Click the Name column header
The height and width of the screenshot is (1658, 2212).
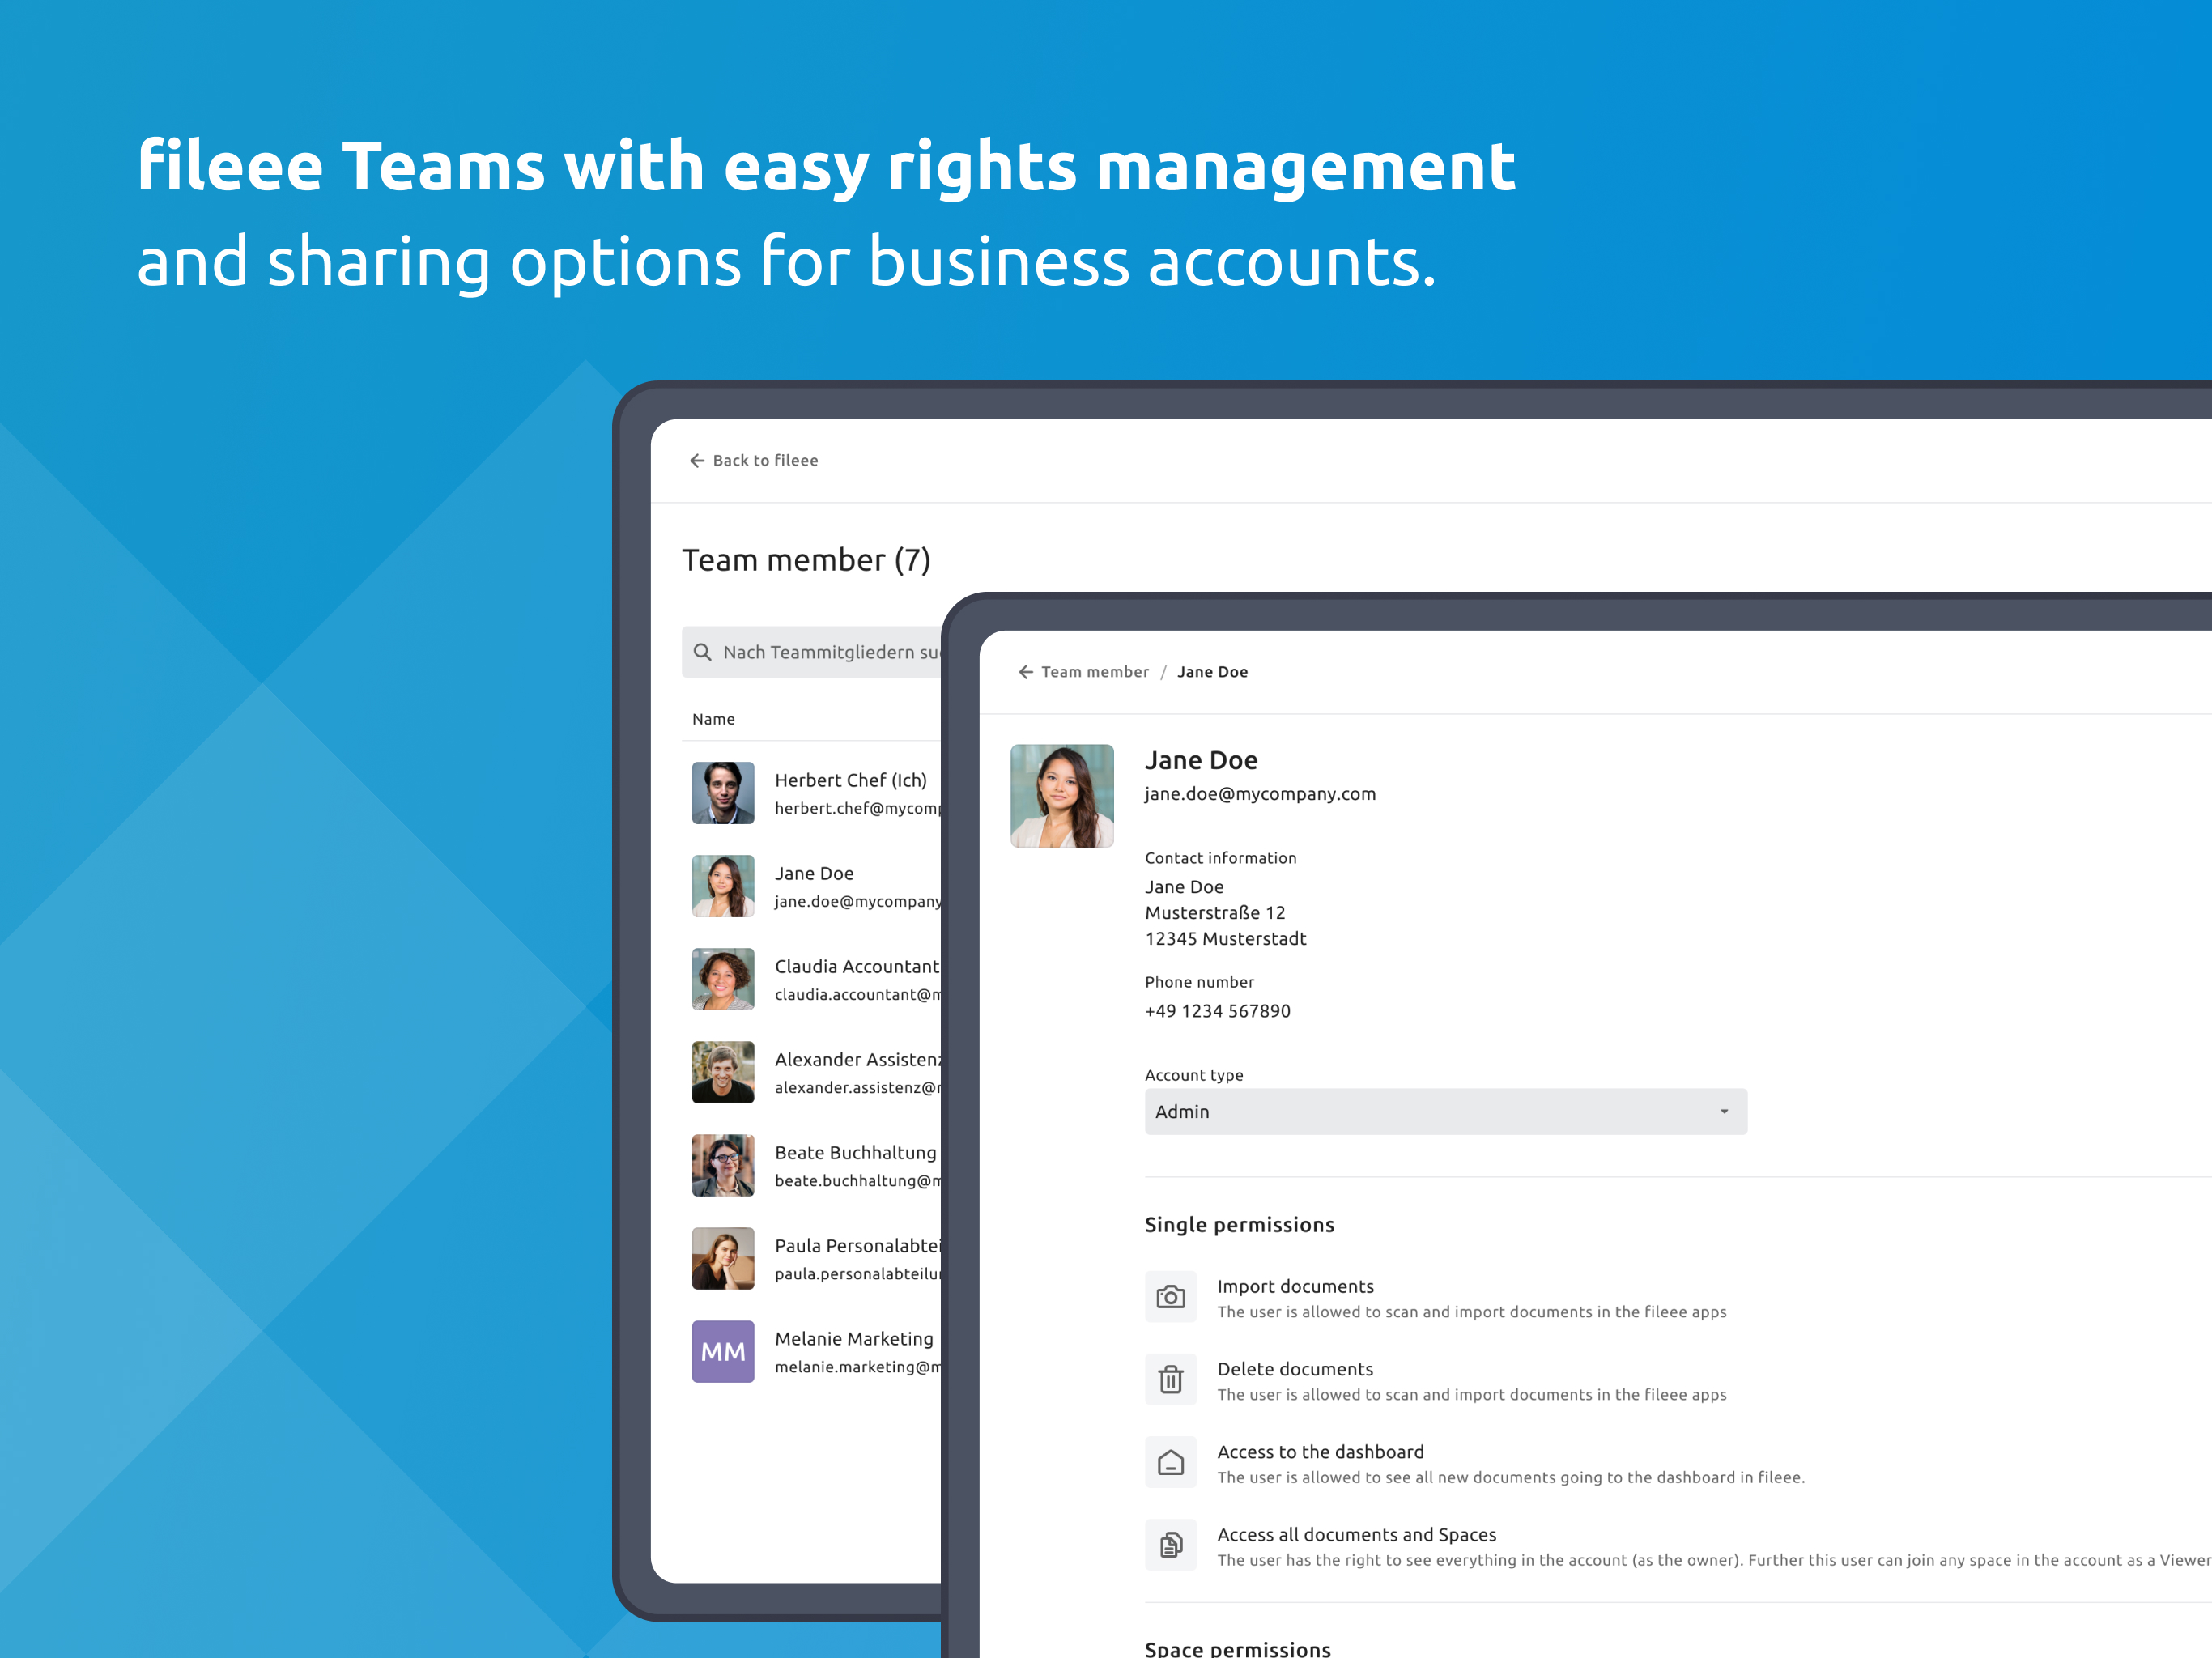[x=713, y=719]
